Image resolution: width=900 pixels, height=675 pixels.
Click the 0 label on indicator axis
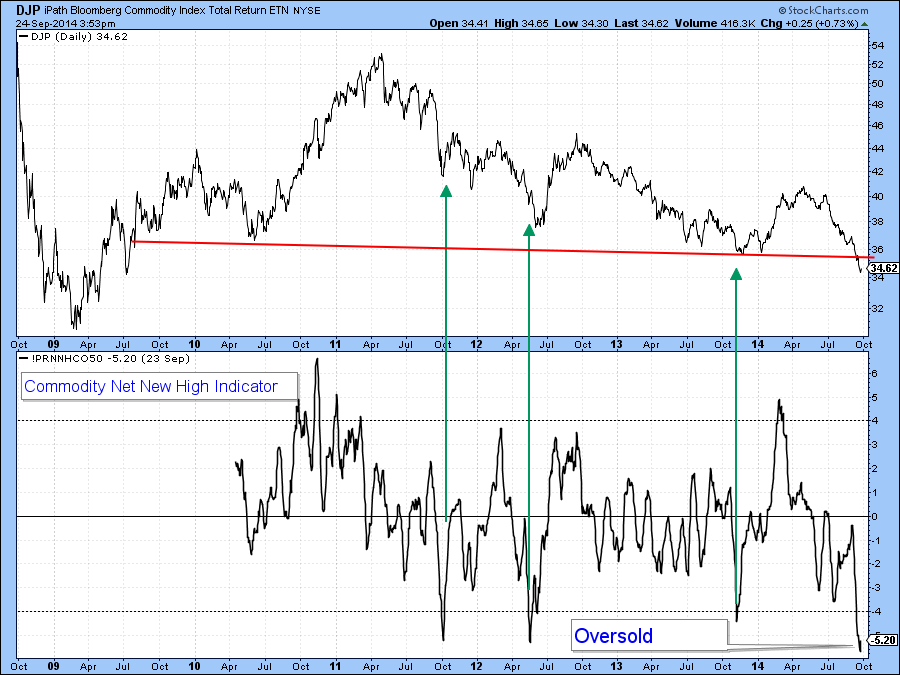click(874, 517)
